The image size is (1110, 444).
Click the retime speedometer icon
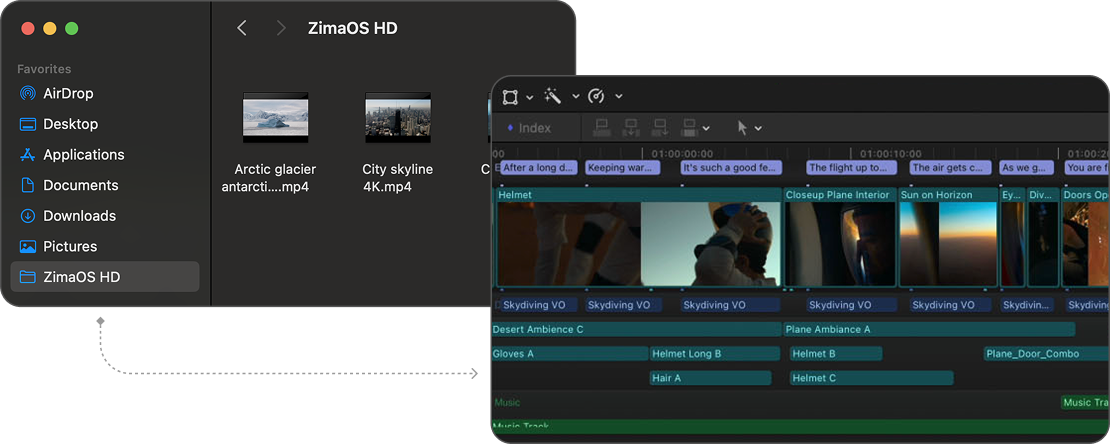point(596,96)
